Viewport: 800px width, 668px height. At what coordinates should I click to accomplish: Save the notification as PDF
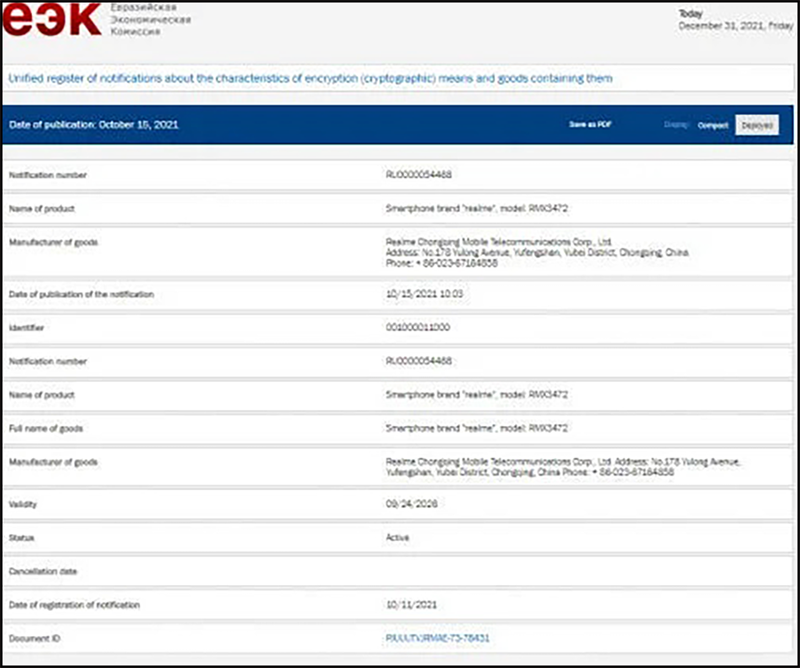point(590,125)
